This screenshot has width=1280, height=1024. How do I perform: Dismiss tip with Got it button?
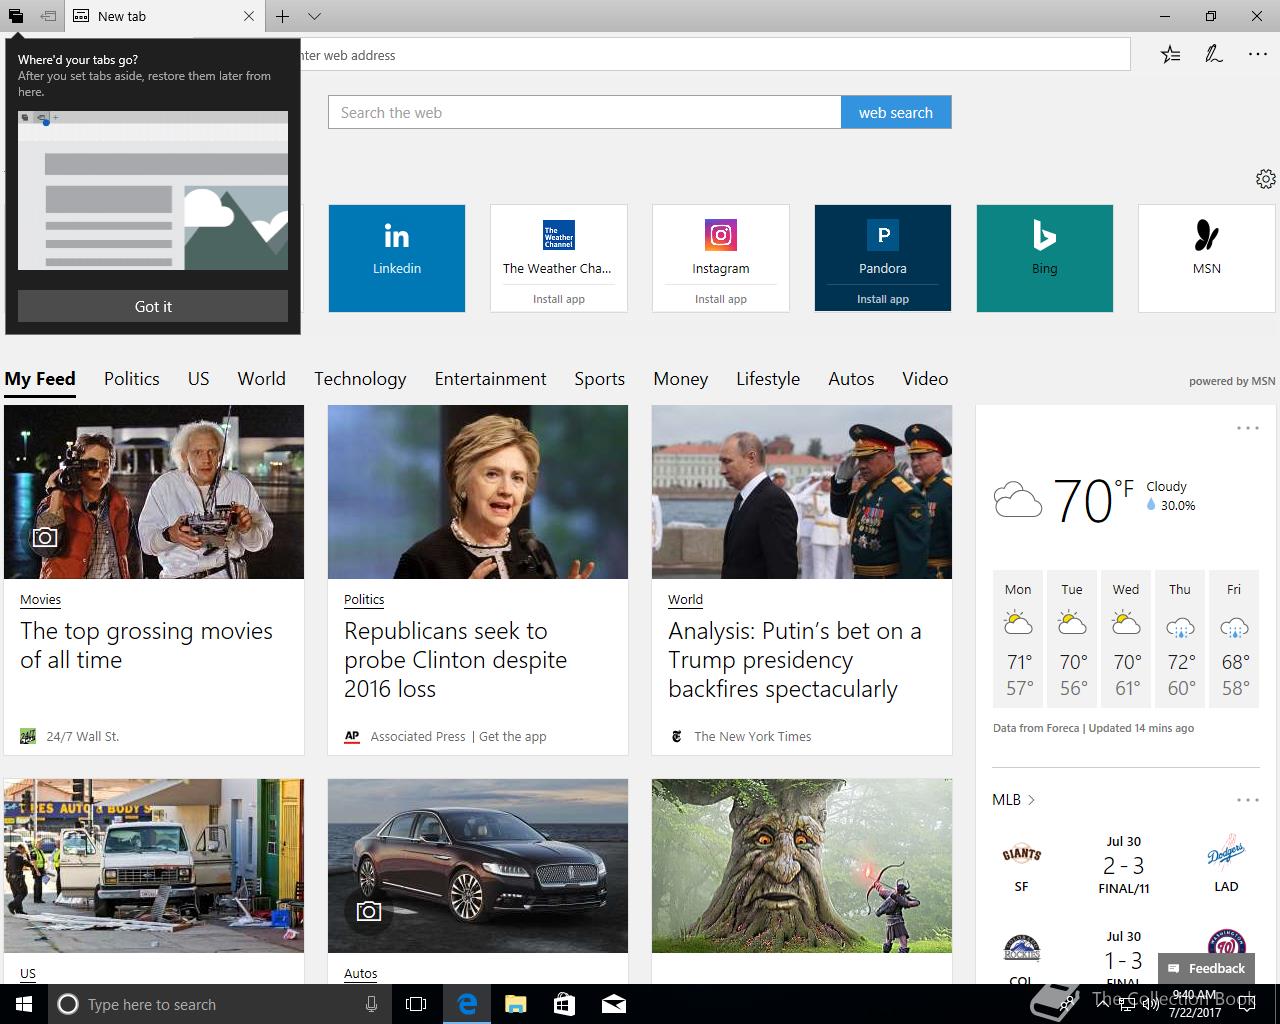tap(153, 306)
